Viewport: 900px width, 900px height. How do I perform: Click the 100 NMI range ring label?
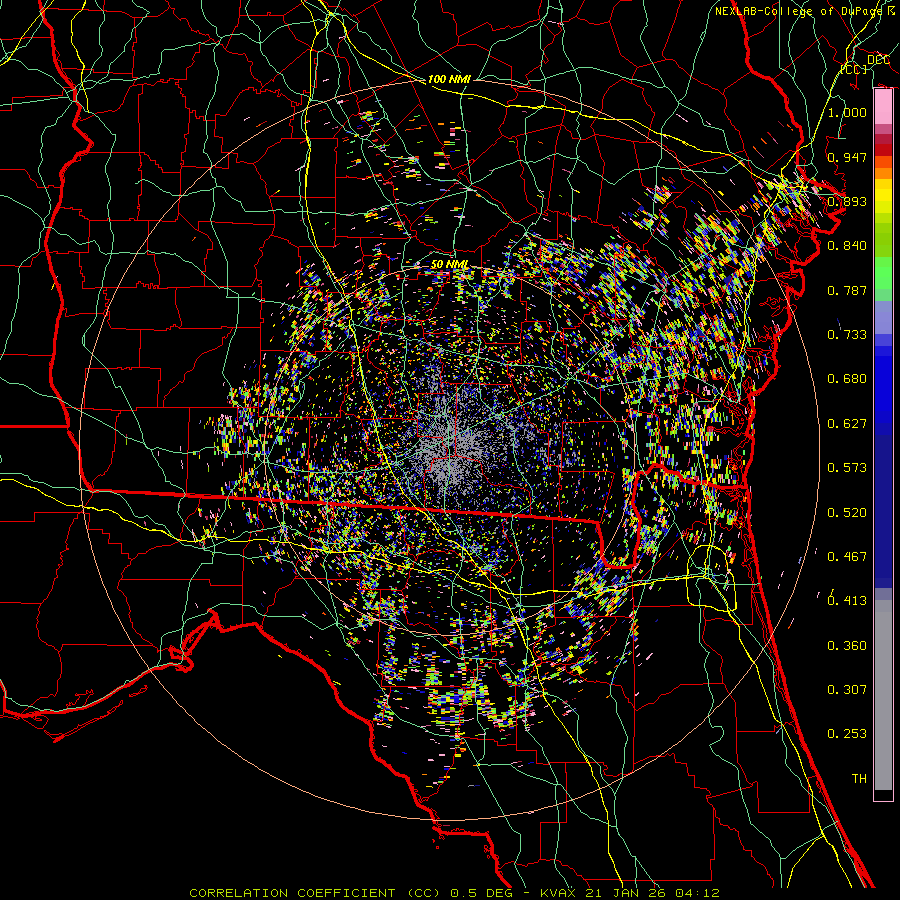pyautogui.click(x=449, y=79)
